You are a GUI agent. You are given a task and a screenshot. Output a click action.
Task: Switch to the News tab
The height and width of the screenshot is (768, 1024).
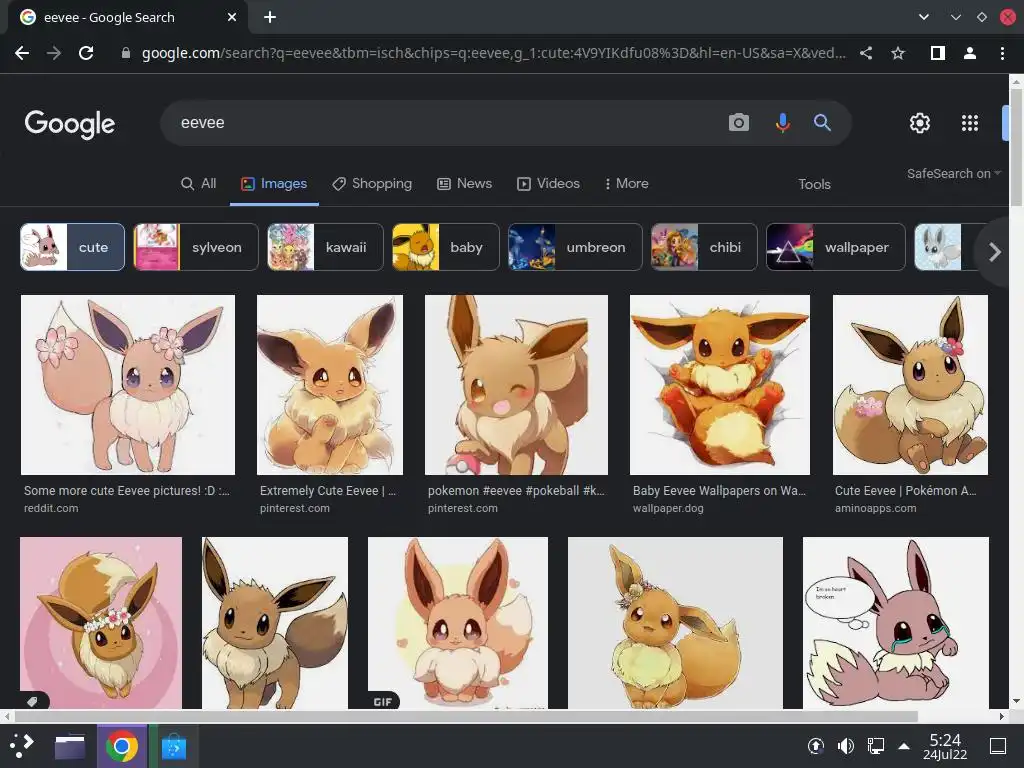tap(464, 184)
